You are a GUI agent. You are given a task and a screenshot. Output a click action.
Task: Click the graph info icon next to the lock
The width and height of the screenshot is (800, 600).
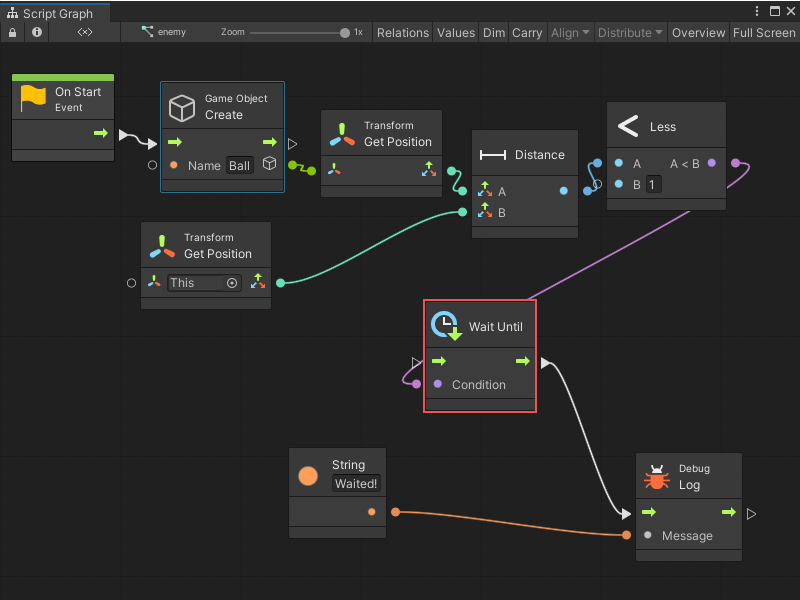click(36, 32)
